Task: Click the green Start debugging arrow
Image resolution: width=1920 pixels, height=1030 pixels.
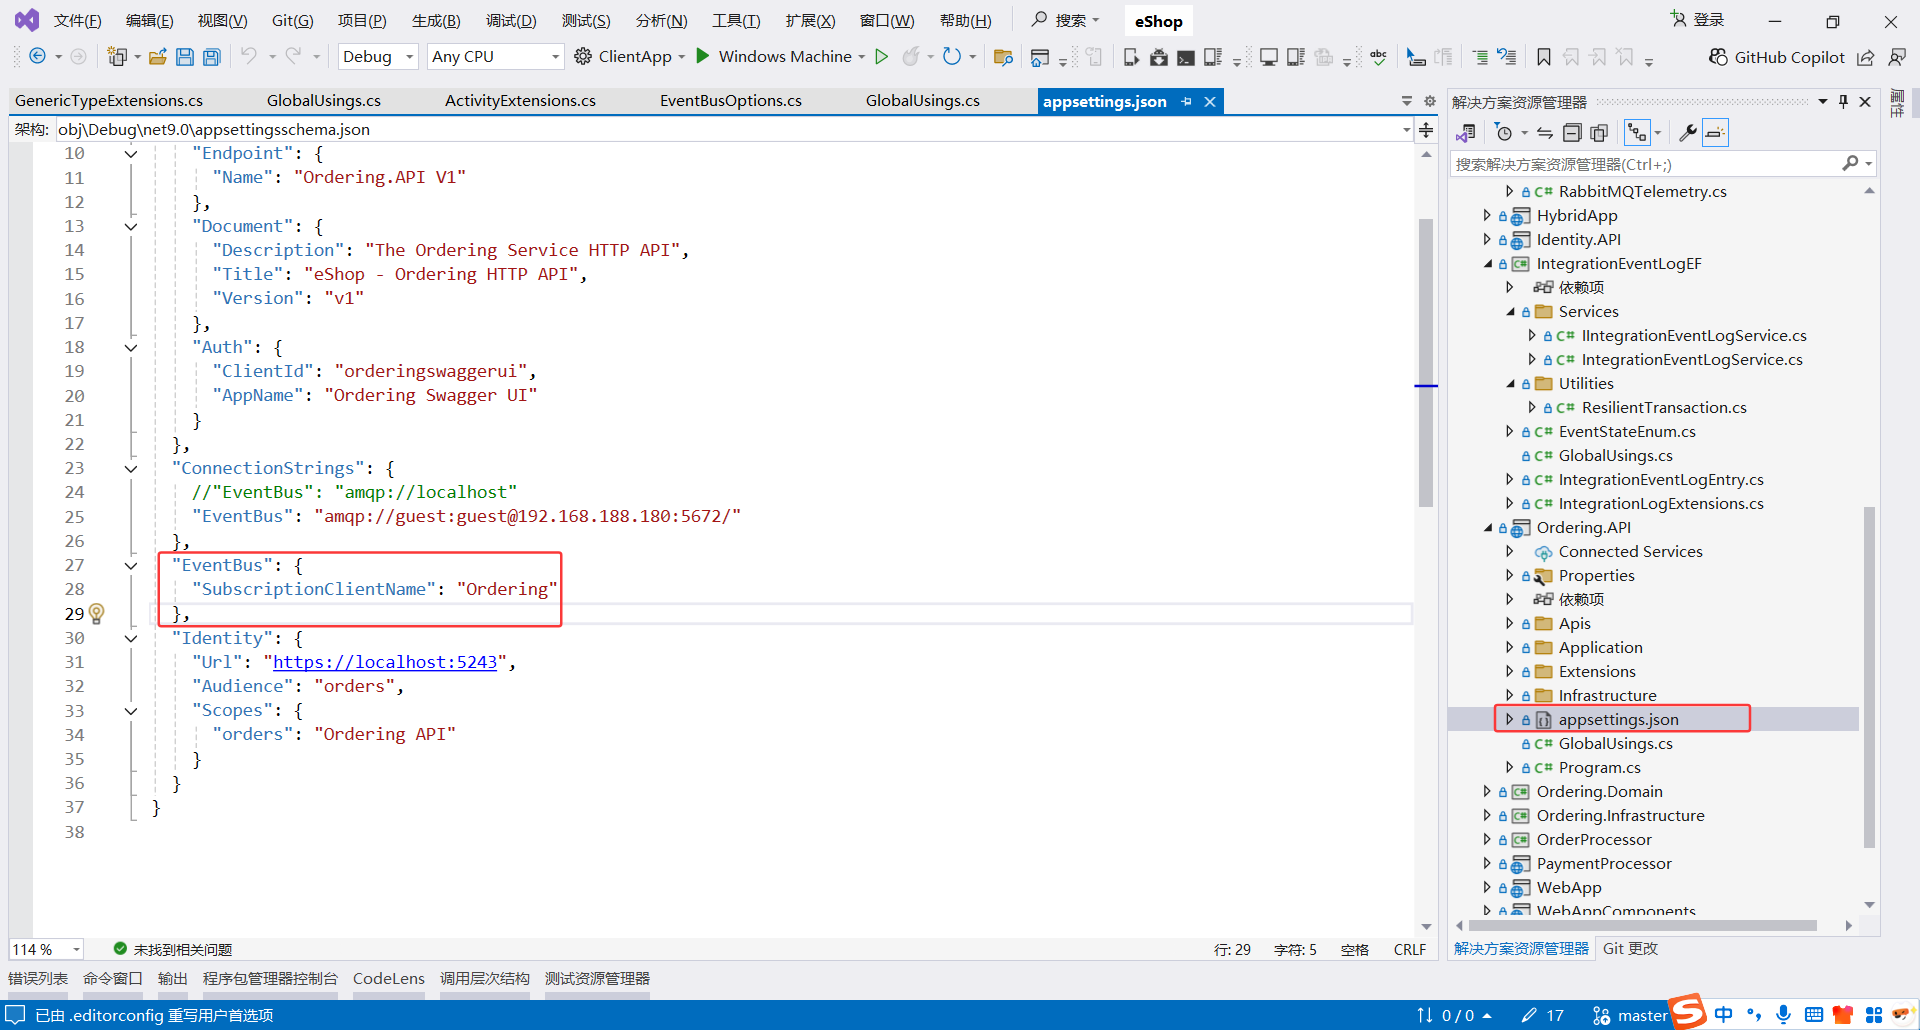Action: coord(703,56)
